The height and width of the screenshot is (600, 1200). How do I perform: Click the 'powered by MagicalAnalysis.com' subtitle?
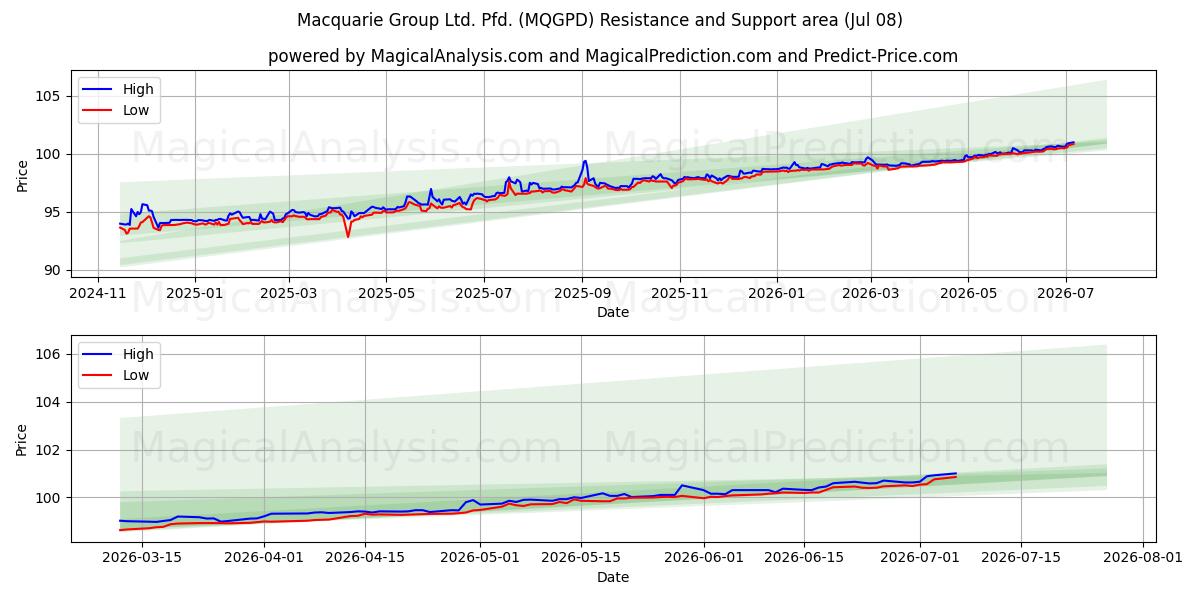click(x=613, y=56)
